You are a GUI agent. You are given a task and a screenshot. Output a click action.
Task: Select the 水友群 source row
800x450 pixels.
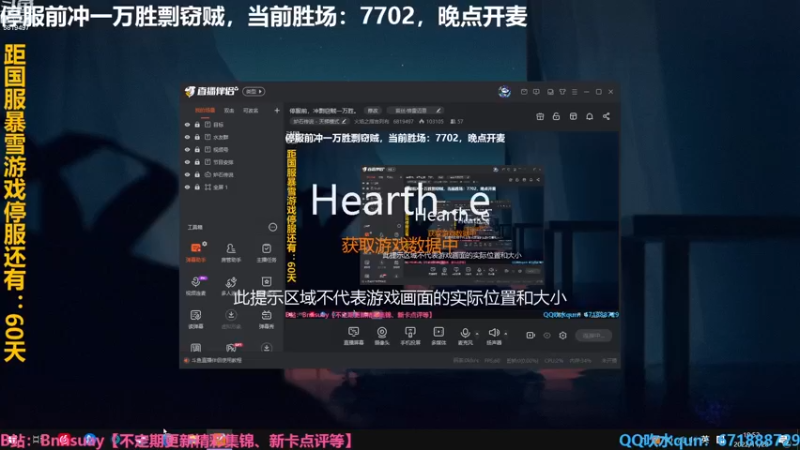(232, 137)
